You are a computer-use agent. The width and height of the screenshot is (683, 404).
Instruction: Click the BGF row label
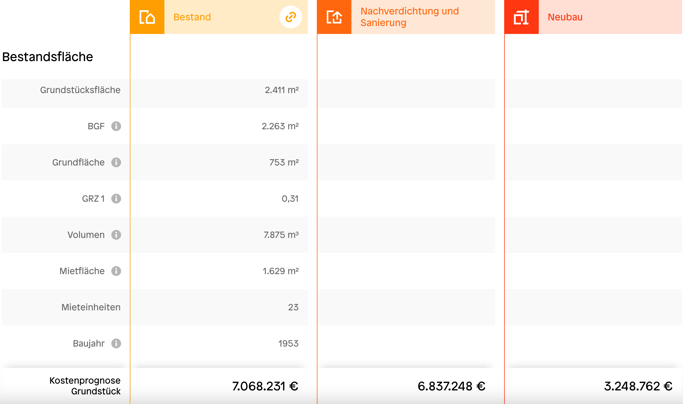pos(96,126)
